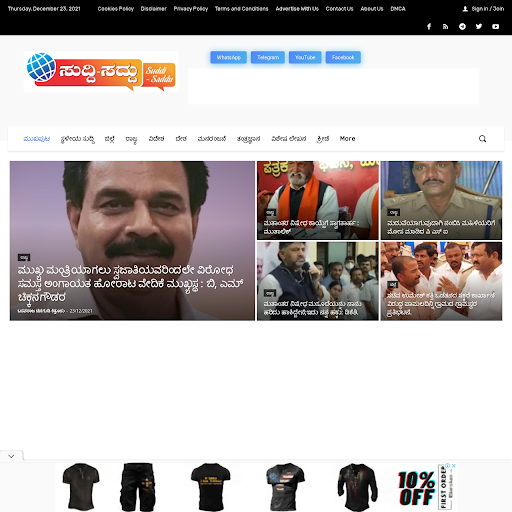Open Cookies Policy link
Viewport: 512px width, 512px height.
[x=116, y=9]
